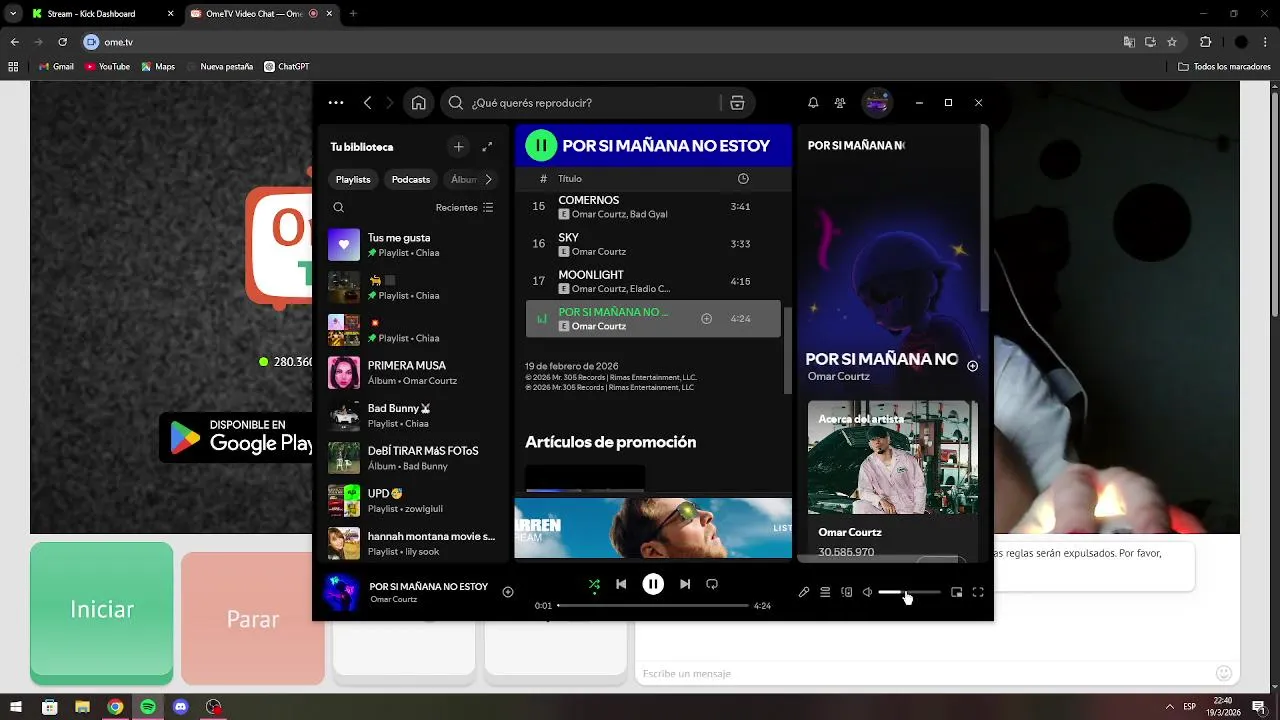Viewport: 1280px width, 720px height.
Task: Open Recientes sort options
Action: point(464,207)
